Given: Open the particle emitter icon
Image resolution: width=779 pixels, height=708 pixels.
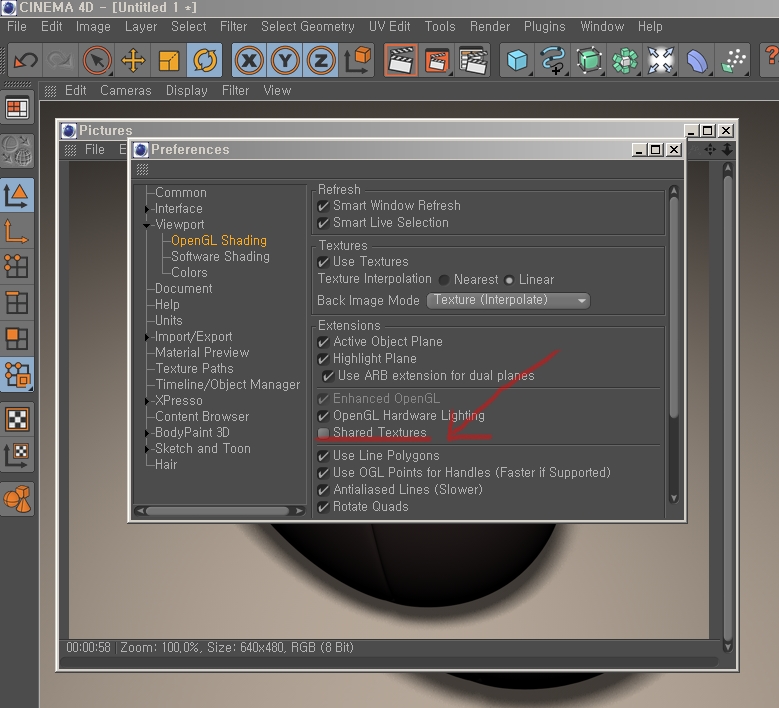Looking at the screenshot, I should (x=733, y=60).
